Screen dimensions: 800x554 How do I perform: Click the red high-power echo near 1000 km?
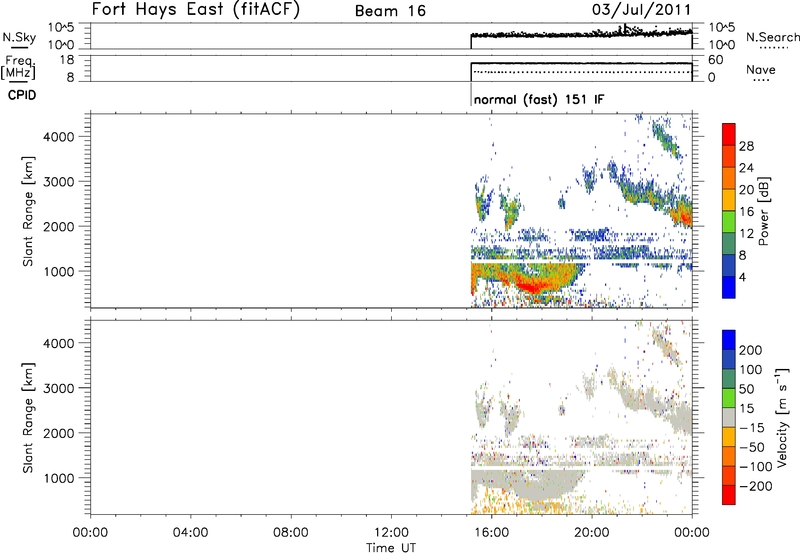pyautogui.click(x=532, y=286)
